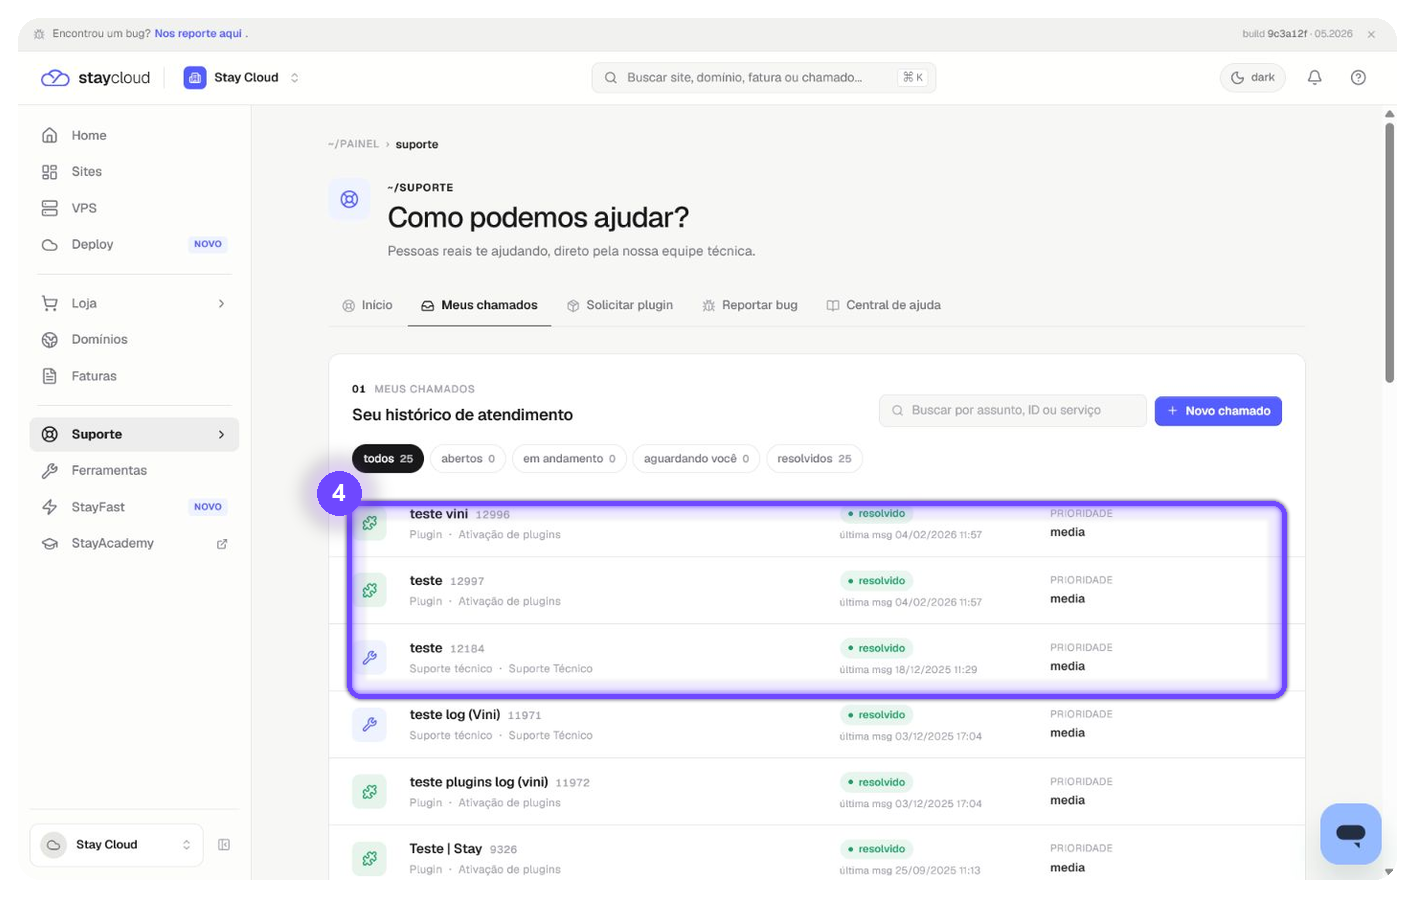This screenshot has height=898, width=1415.
Task: Expand the Suporte submenu chevron
Action: click(221, 434)
